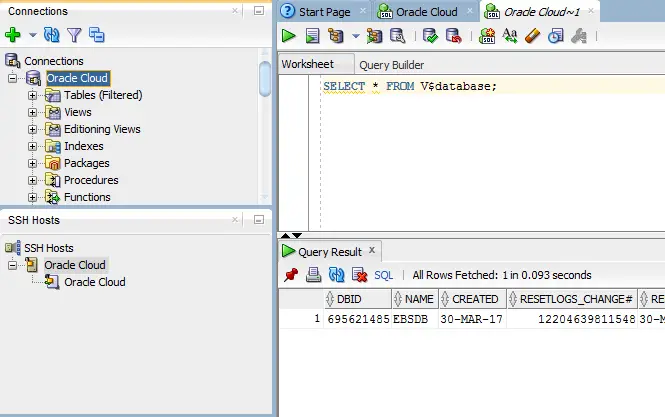Select the Packages tree item
The image size is (665, 417).
click(87, 163)
